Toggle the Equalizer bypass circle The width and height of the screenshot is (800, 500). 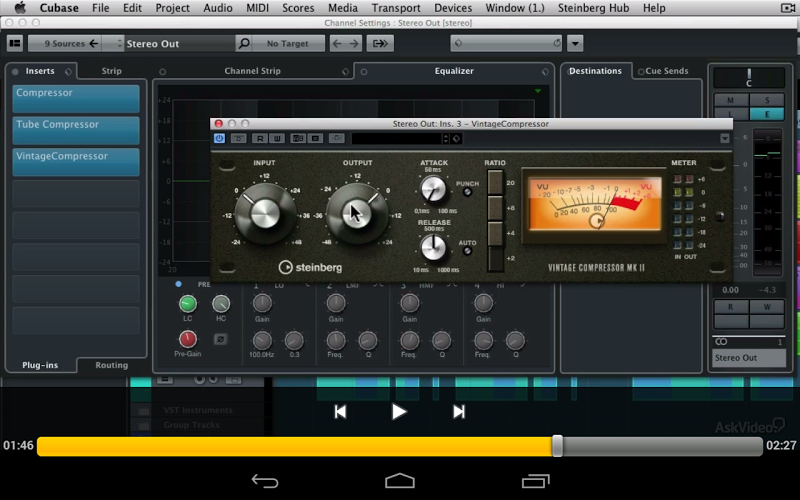pyautogui.click(x=364, y=72)
